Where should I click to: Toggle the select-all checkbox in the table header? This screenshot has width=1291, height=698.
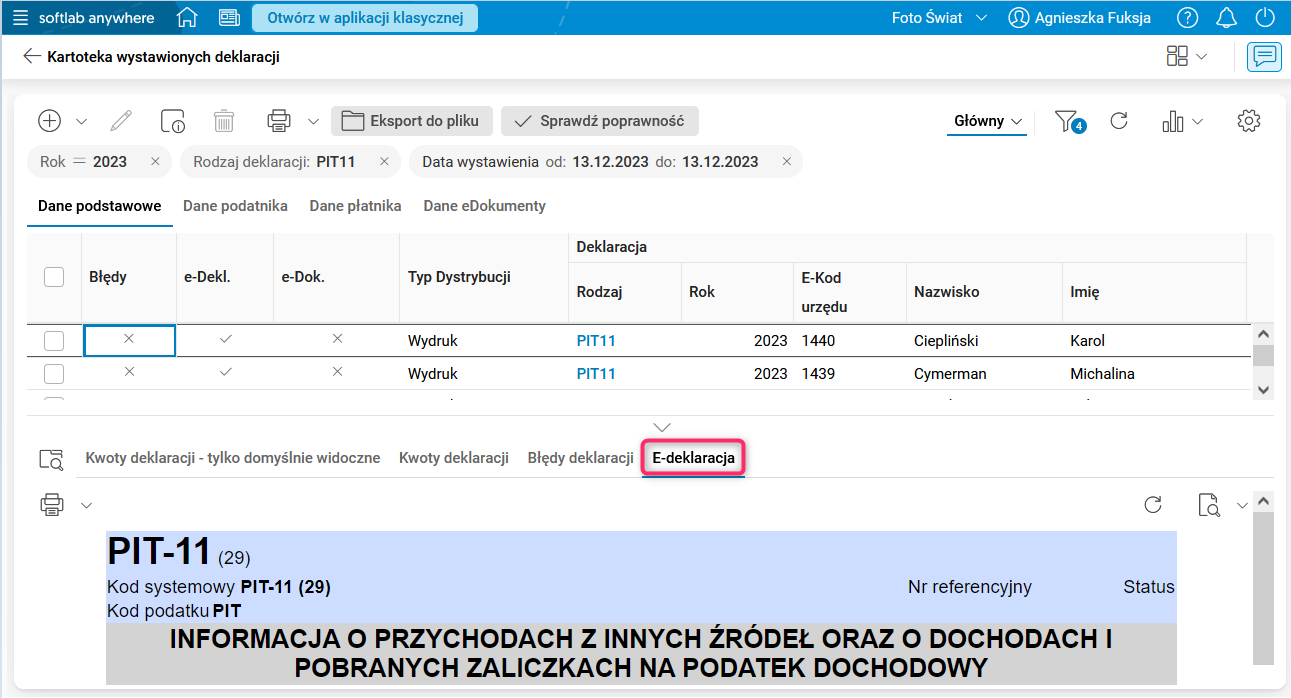pyautogui.click(x=54, y=277)
